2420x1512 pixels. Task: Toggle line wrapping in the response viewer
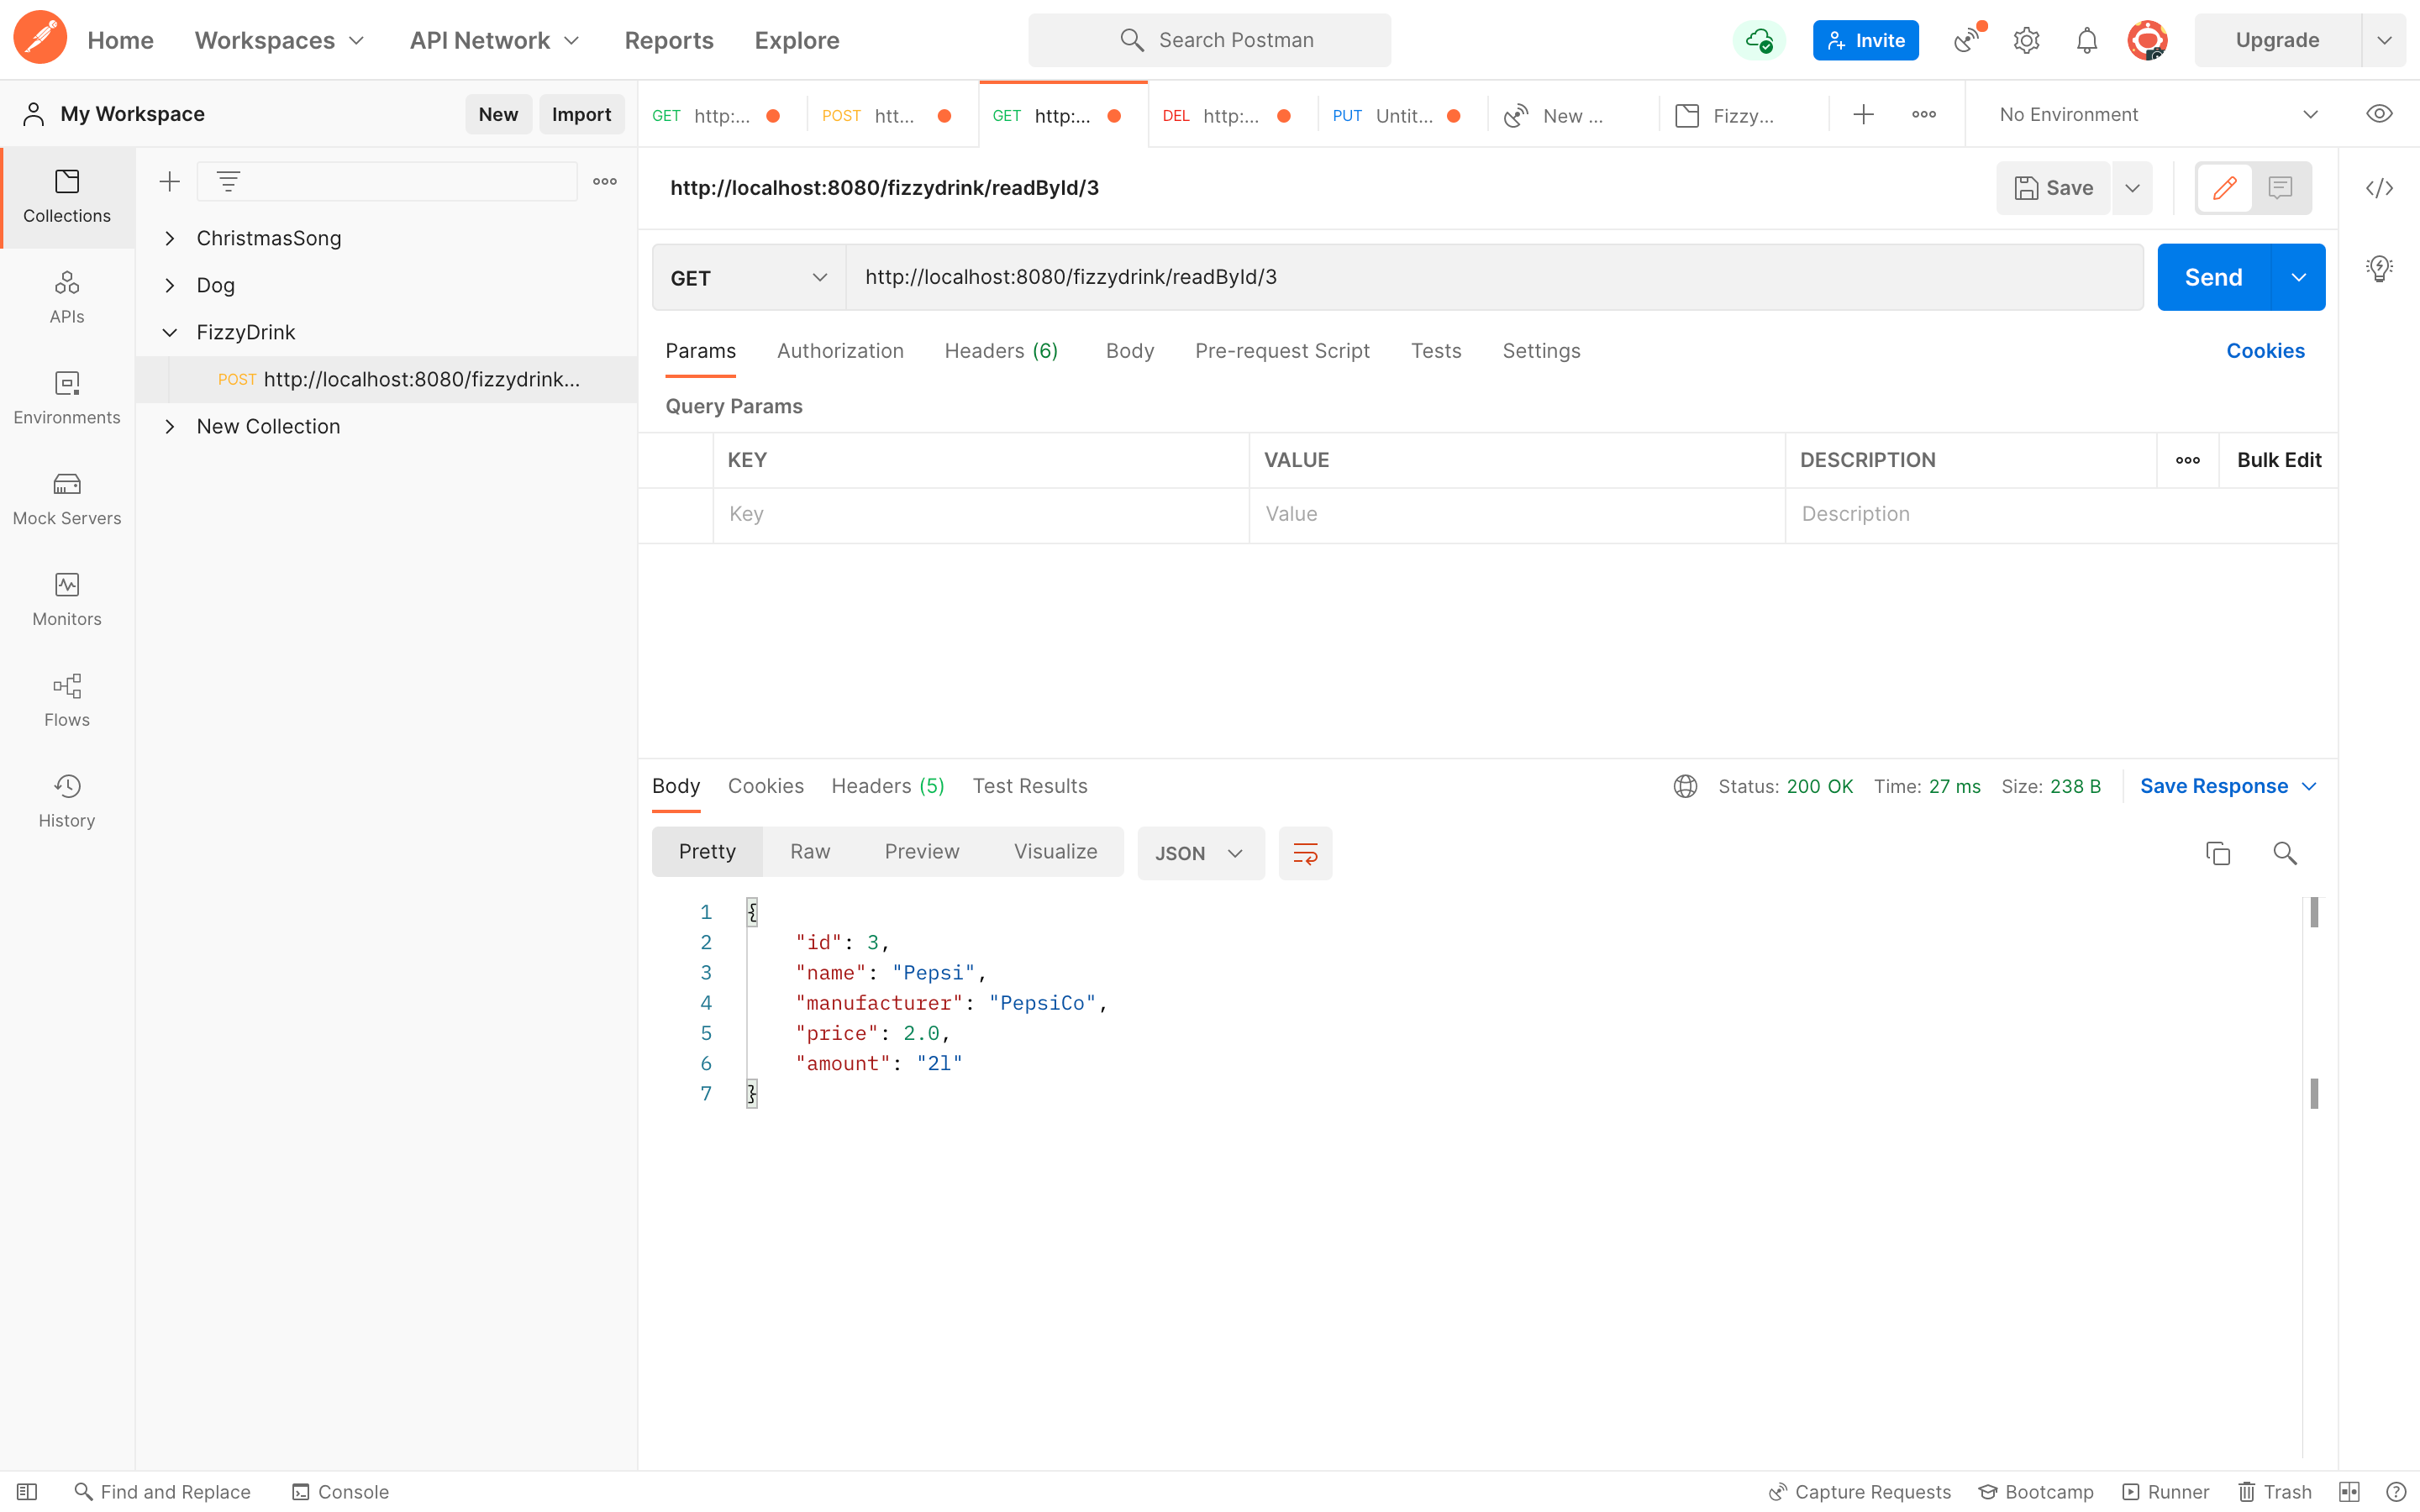1305,853
